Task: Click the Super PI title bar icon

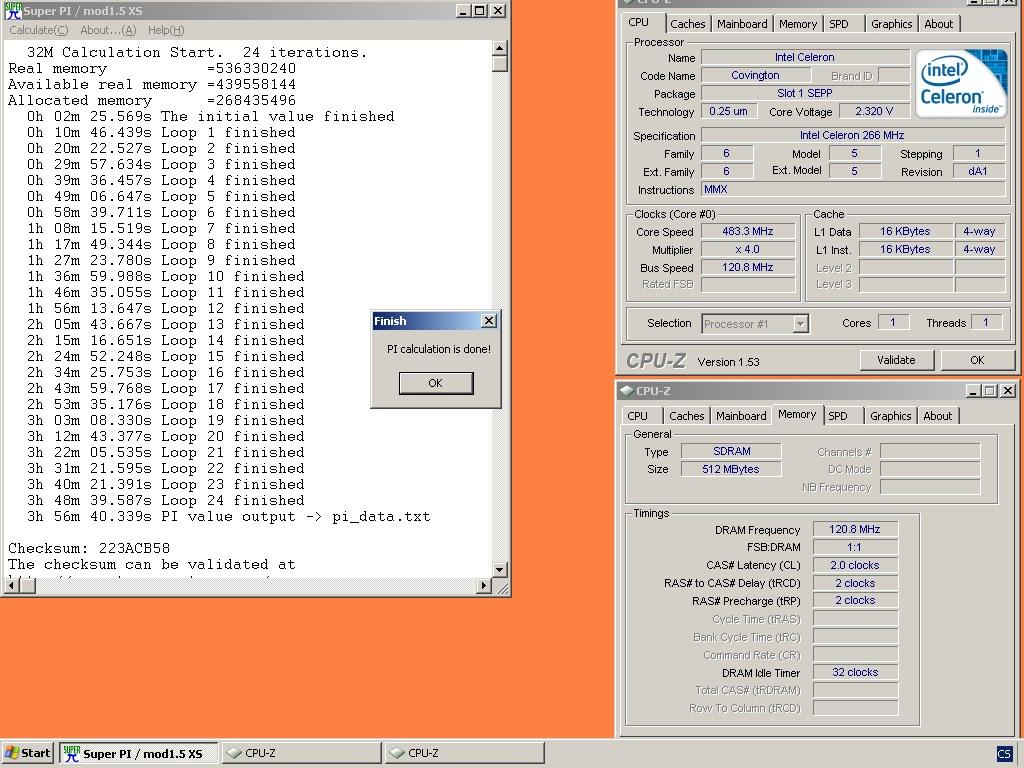Action: pos(13,10)
